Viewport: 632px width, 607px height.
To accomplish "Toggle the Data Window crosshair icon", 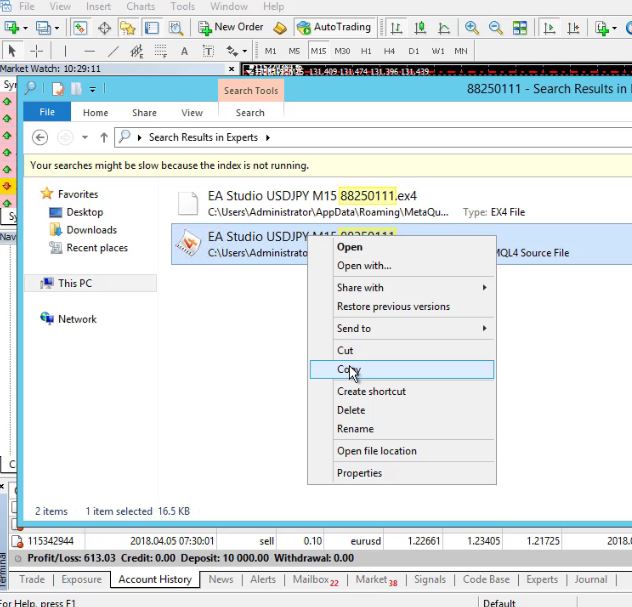I will pyautogui.click(x=104, y=28).
